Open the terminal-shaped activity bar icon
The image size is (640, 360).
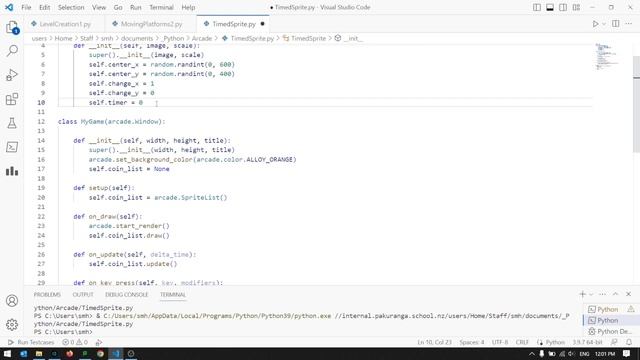pos(12,147)
